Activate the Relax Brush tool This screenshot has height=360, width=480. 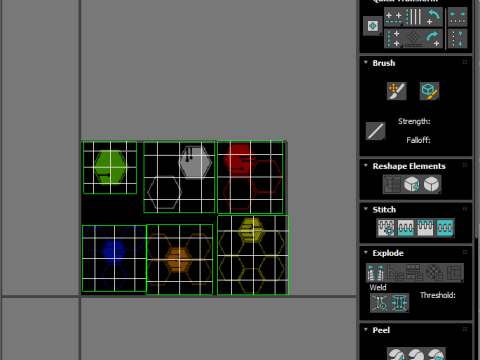(x=429, y=91)
